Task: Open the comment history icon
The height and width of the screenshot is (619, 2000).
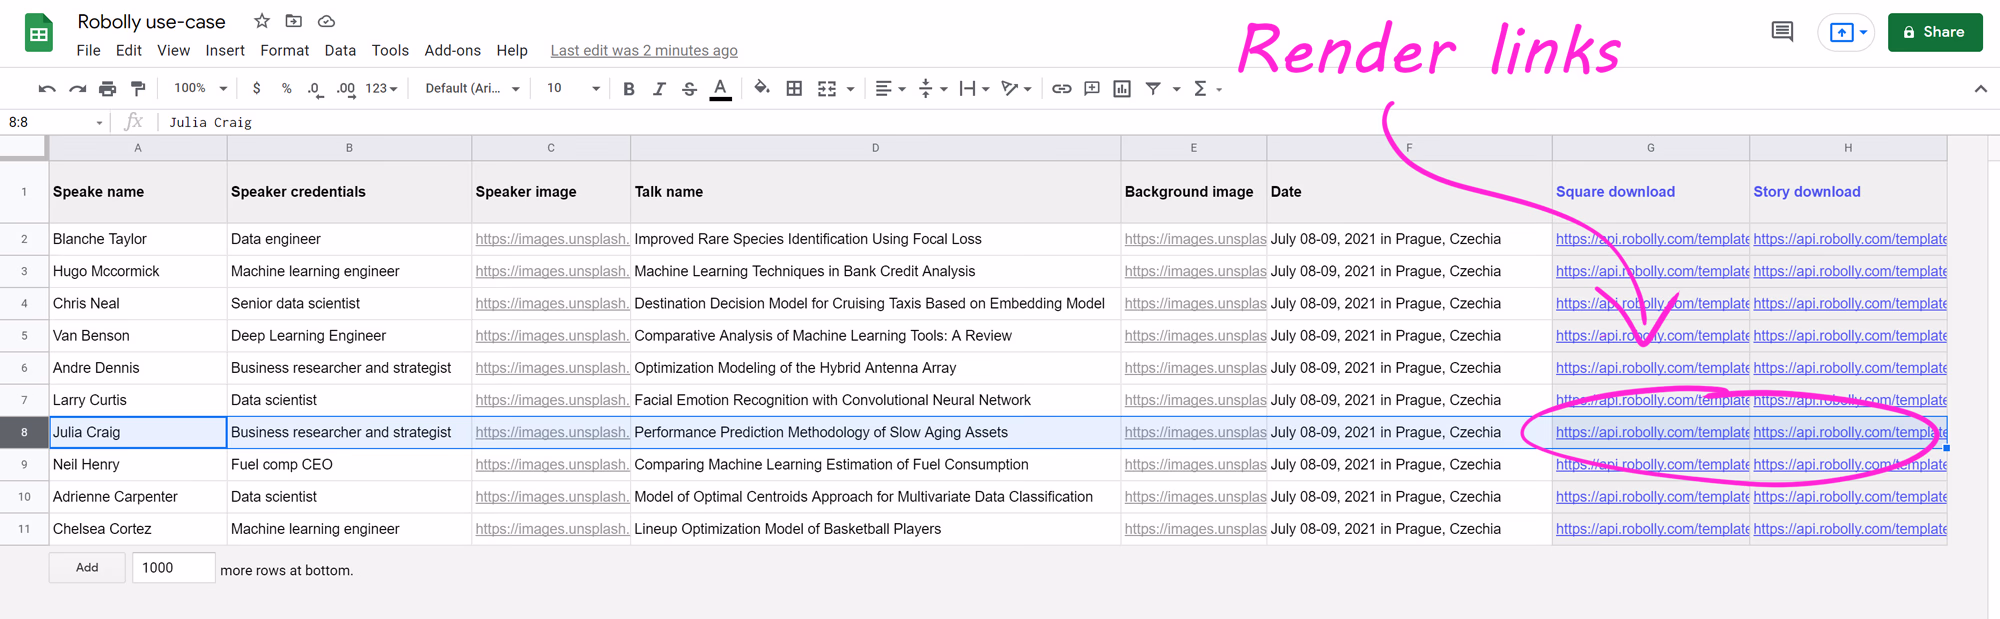Action: 1782,32
